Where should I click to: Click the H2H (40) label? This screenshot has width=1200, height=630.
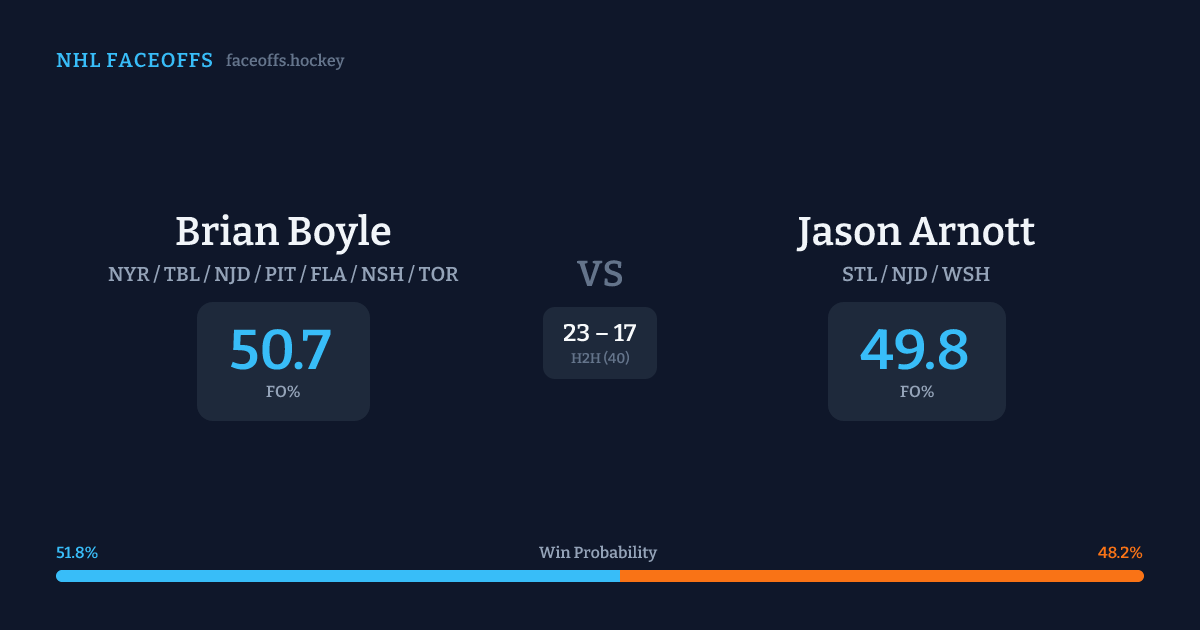click(600, 358)
